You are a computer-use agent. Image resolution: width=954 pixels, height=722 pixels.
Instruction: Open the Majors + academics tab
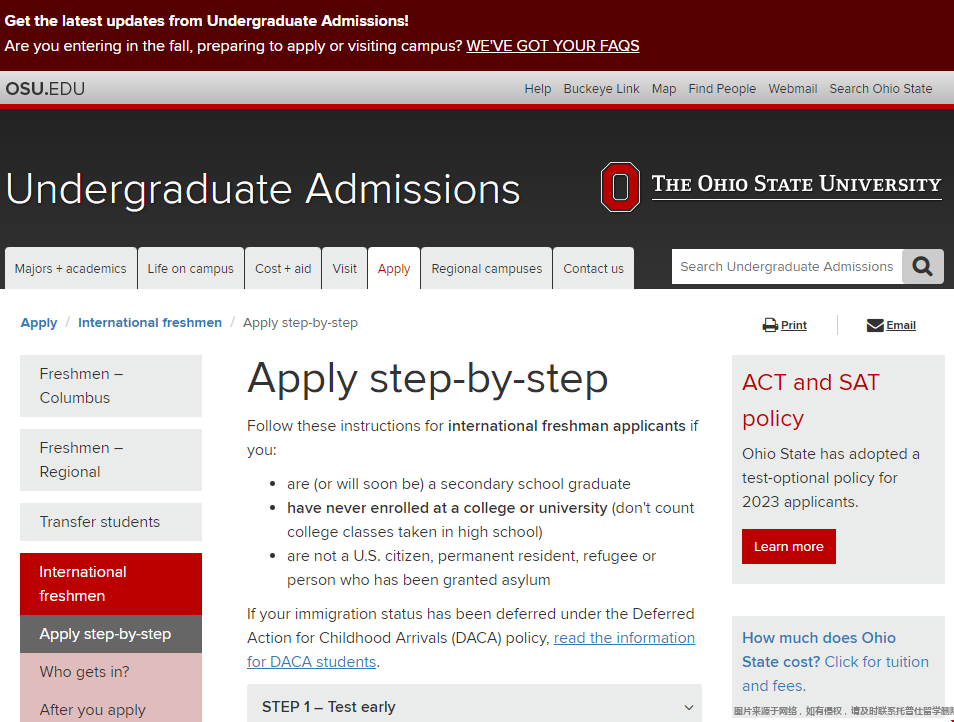(71, 268)
